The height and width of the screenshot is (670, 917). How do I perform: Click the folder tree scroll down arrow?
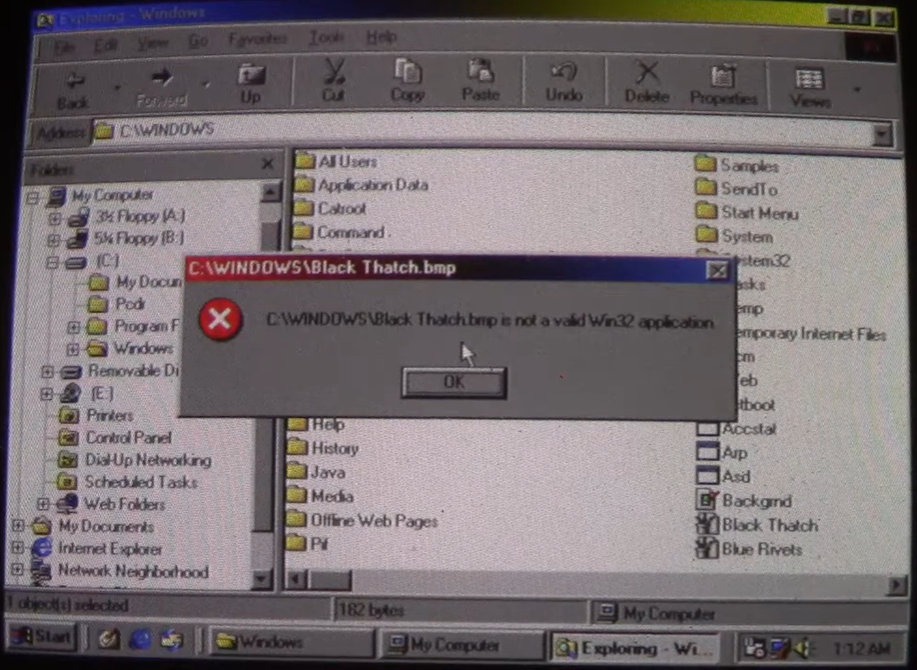(260, 579)
